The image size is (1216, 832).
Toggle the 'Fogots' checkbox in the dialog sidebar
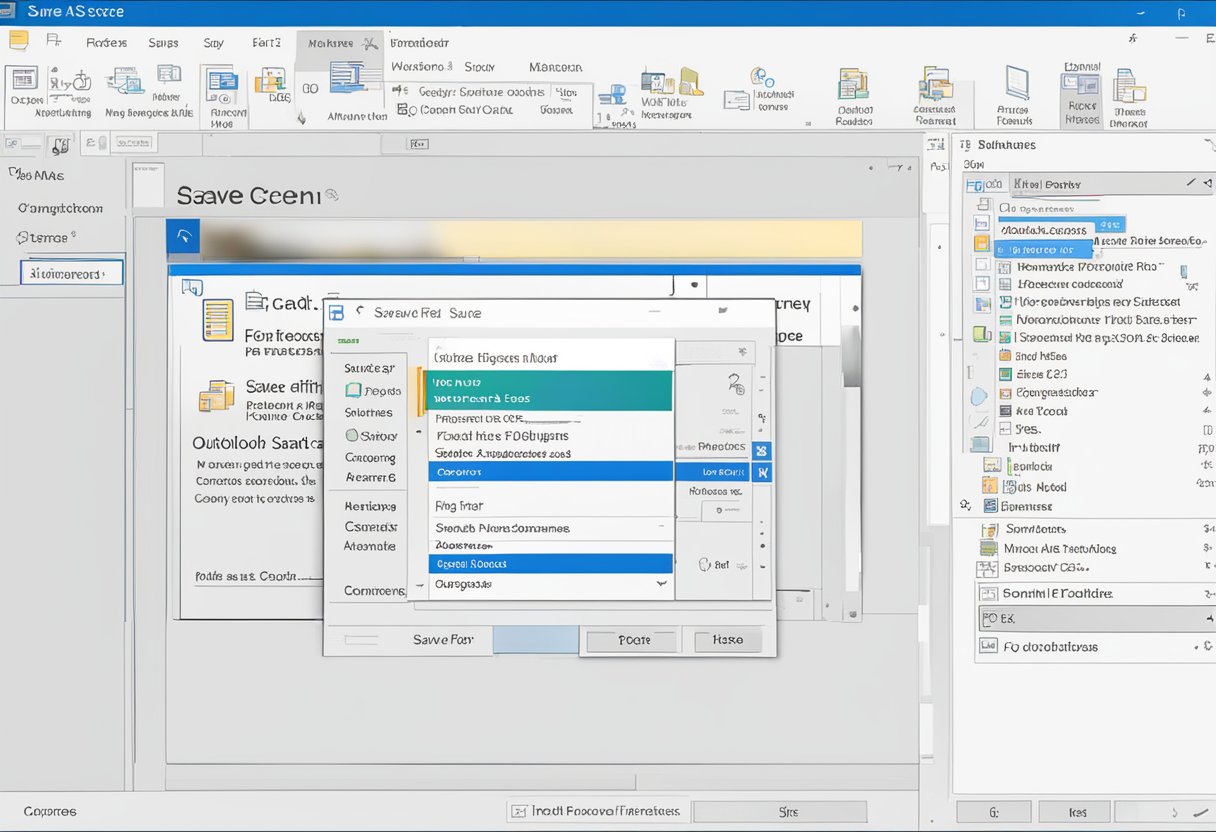click(x=352, y=391)
